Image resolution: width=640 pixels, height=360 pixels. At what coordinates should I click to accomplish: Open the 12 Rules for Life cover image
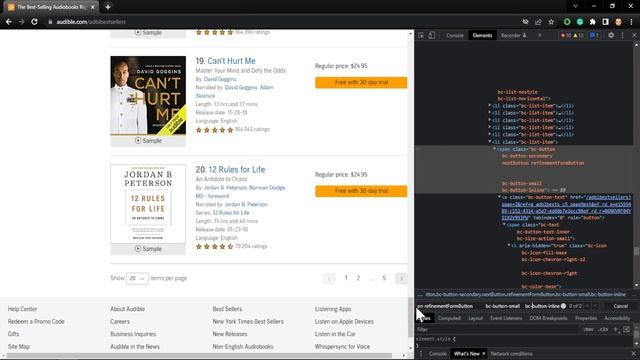(148, 204)
